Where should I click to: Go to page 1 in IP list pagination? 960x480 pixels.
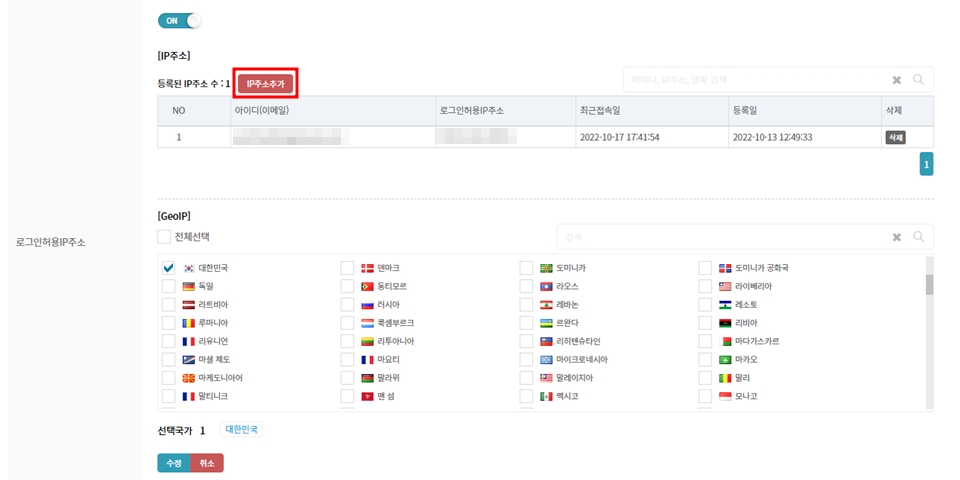926,164
